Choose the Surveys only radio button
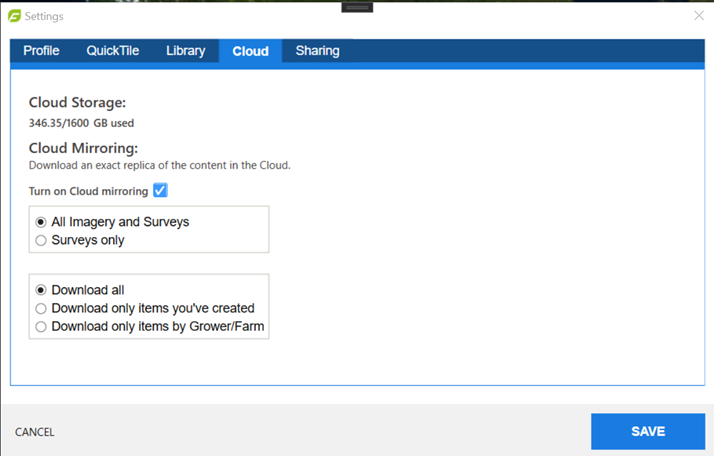The height and width of the screenshot is (456, 714). [41, 240]
